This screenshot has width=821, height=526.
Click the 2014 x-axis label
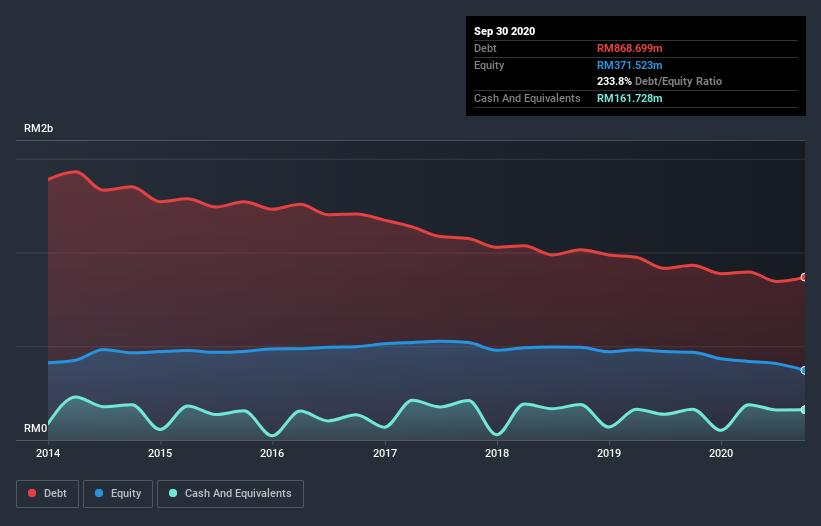click(48, 453)
